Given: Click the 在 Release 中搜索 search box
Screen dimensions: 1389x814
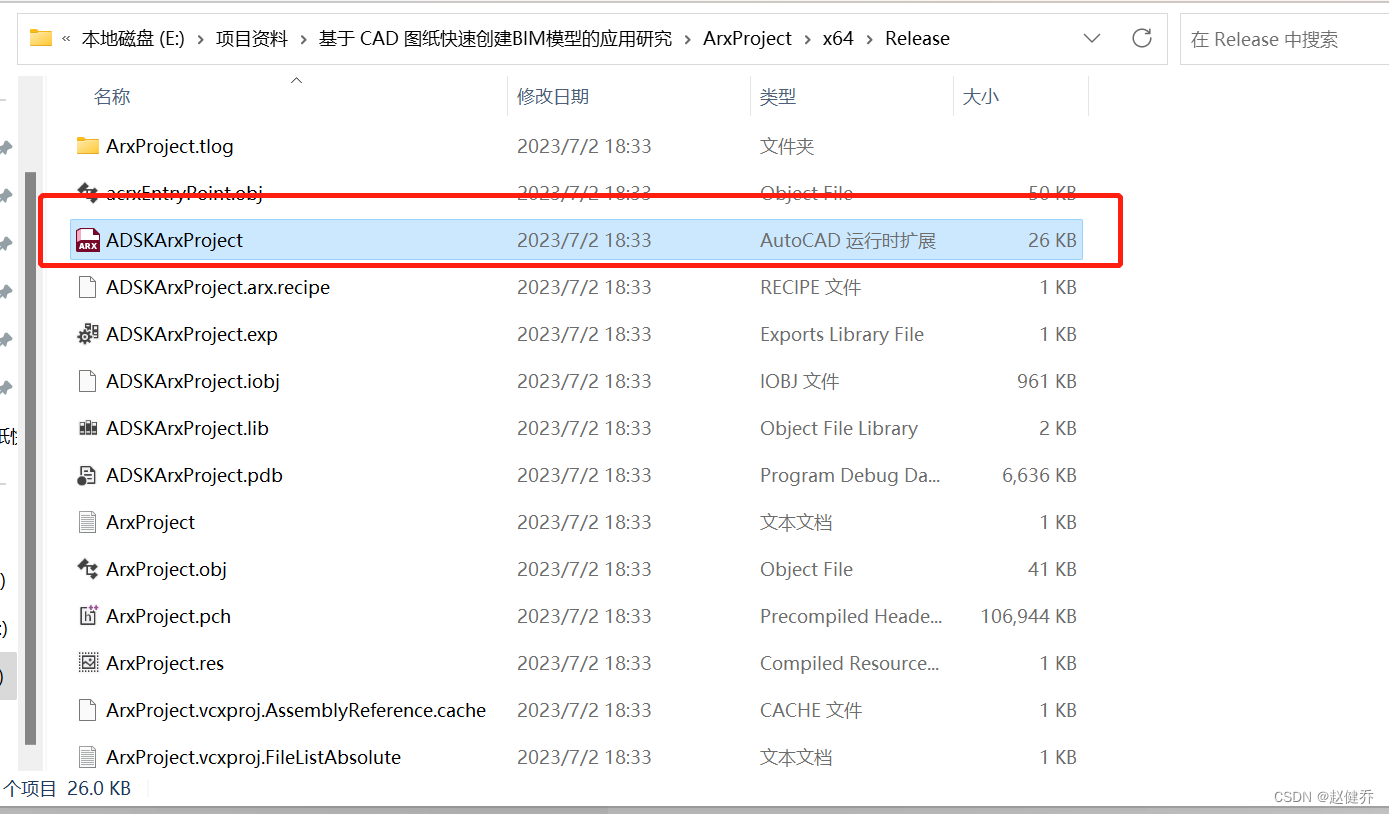Looking at the screenshot, I should coord(1284,39).
